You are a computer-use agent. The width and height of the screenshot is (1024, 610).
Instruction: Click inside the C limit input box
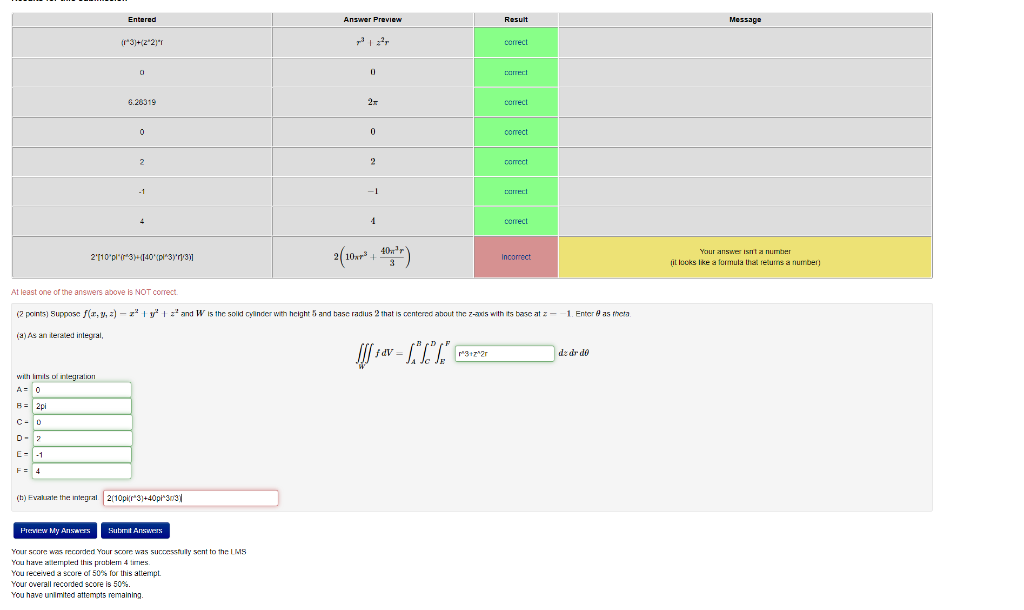coord(81,422)
